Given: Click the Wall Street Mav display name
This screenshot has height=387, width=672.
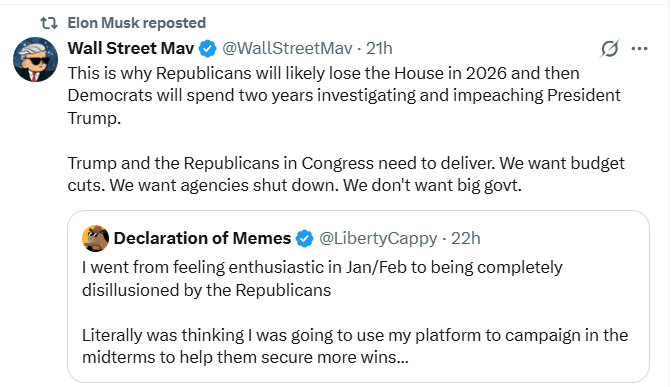Looking at the screenshot, I should click(131, 48).
